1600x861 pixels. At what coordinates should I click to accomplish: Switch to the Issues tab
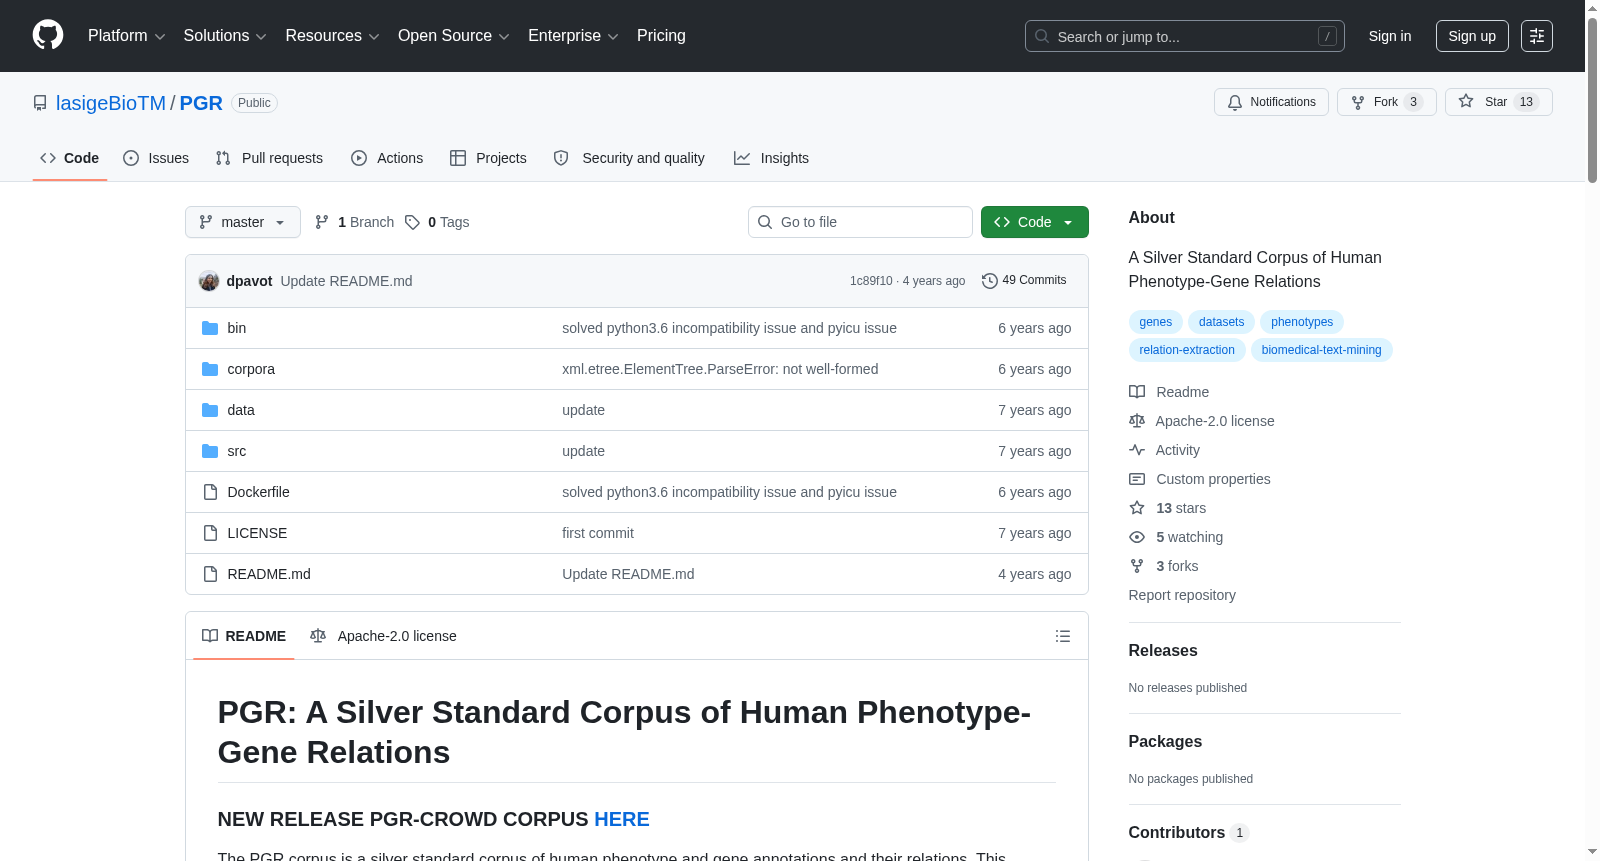(156, 158)
